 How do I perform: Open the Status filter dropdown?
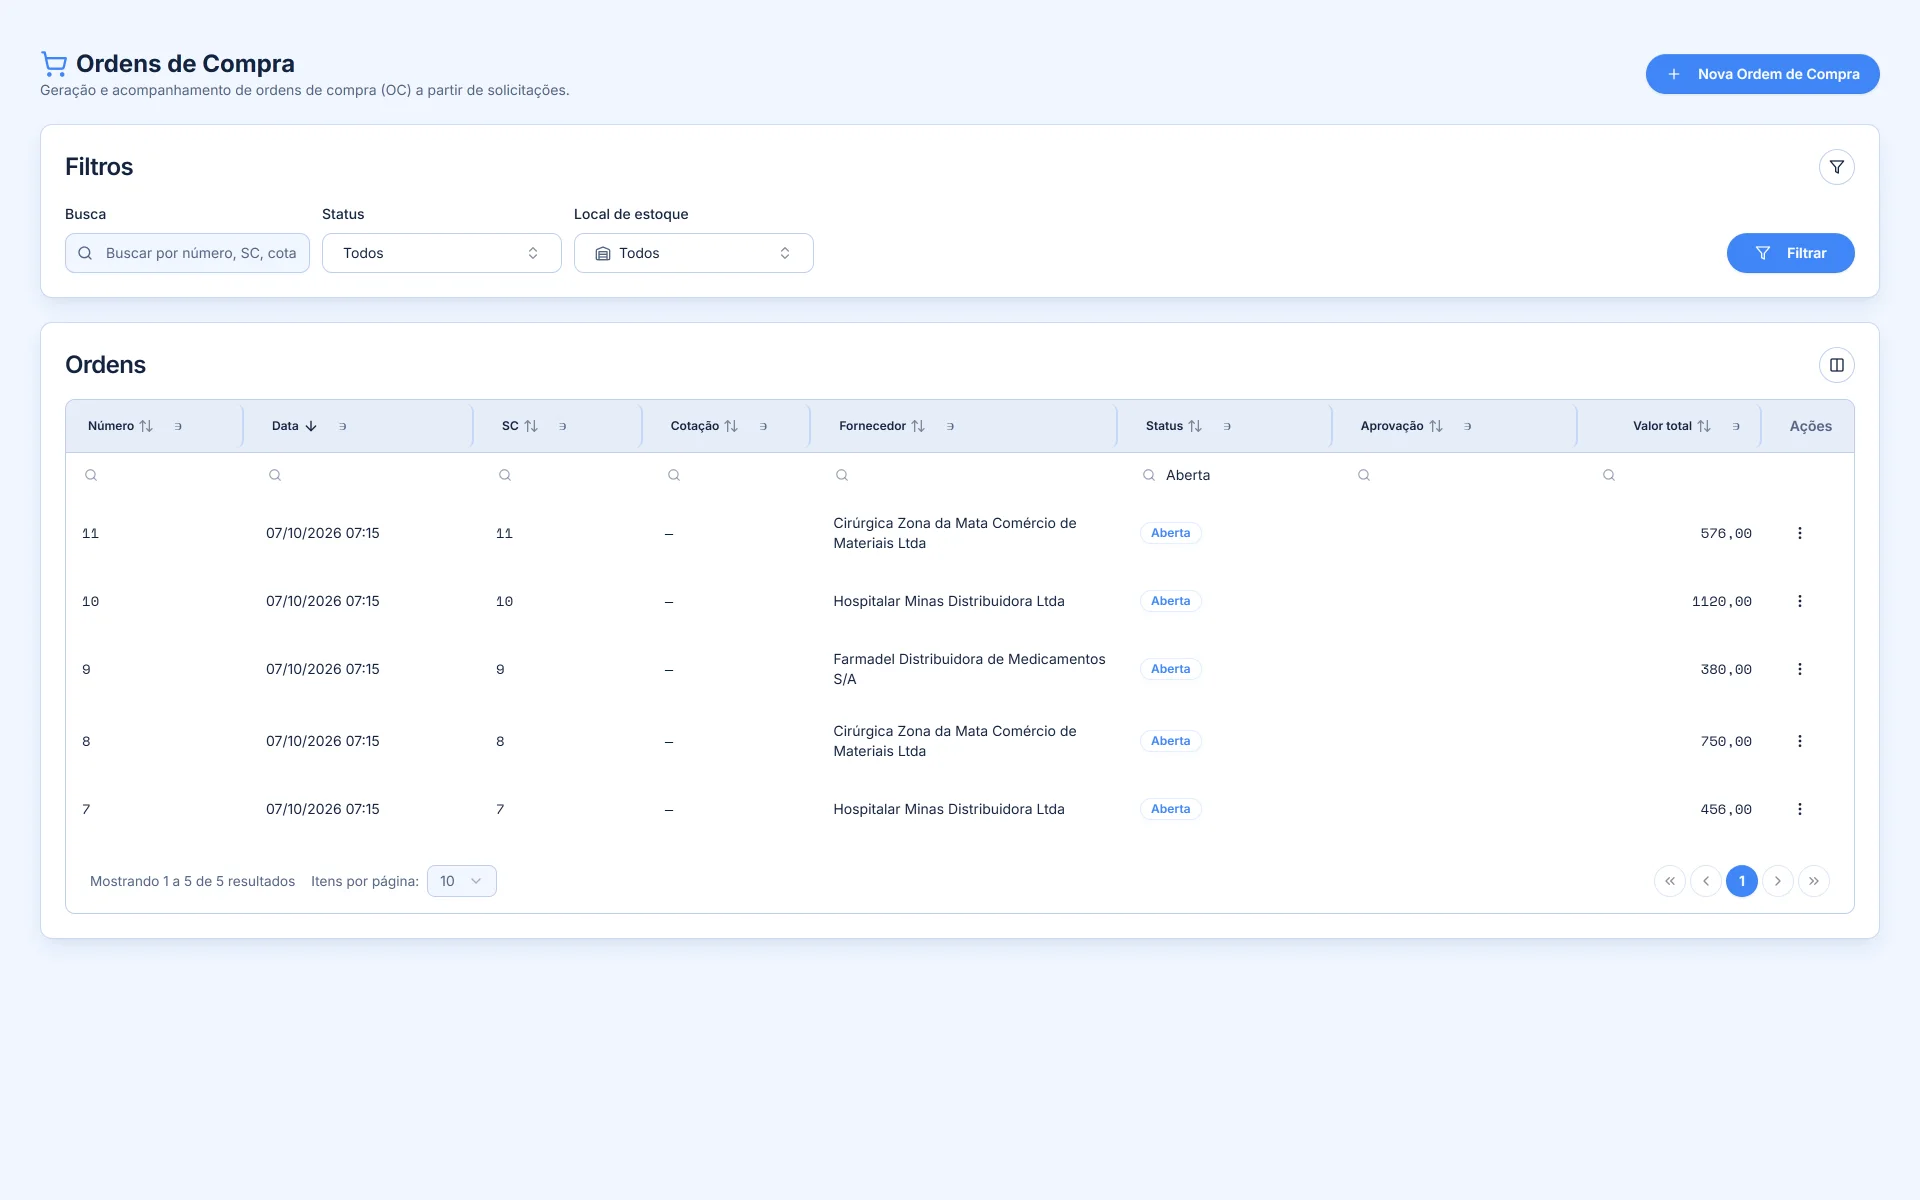click(x=441, y=253)
